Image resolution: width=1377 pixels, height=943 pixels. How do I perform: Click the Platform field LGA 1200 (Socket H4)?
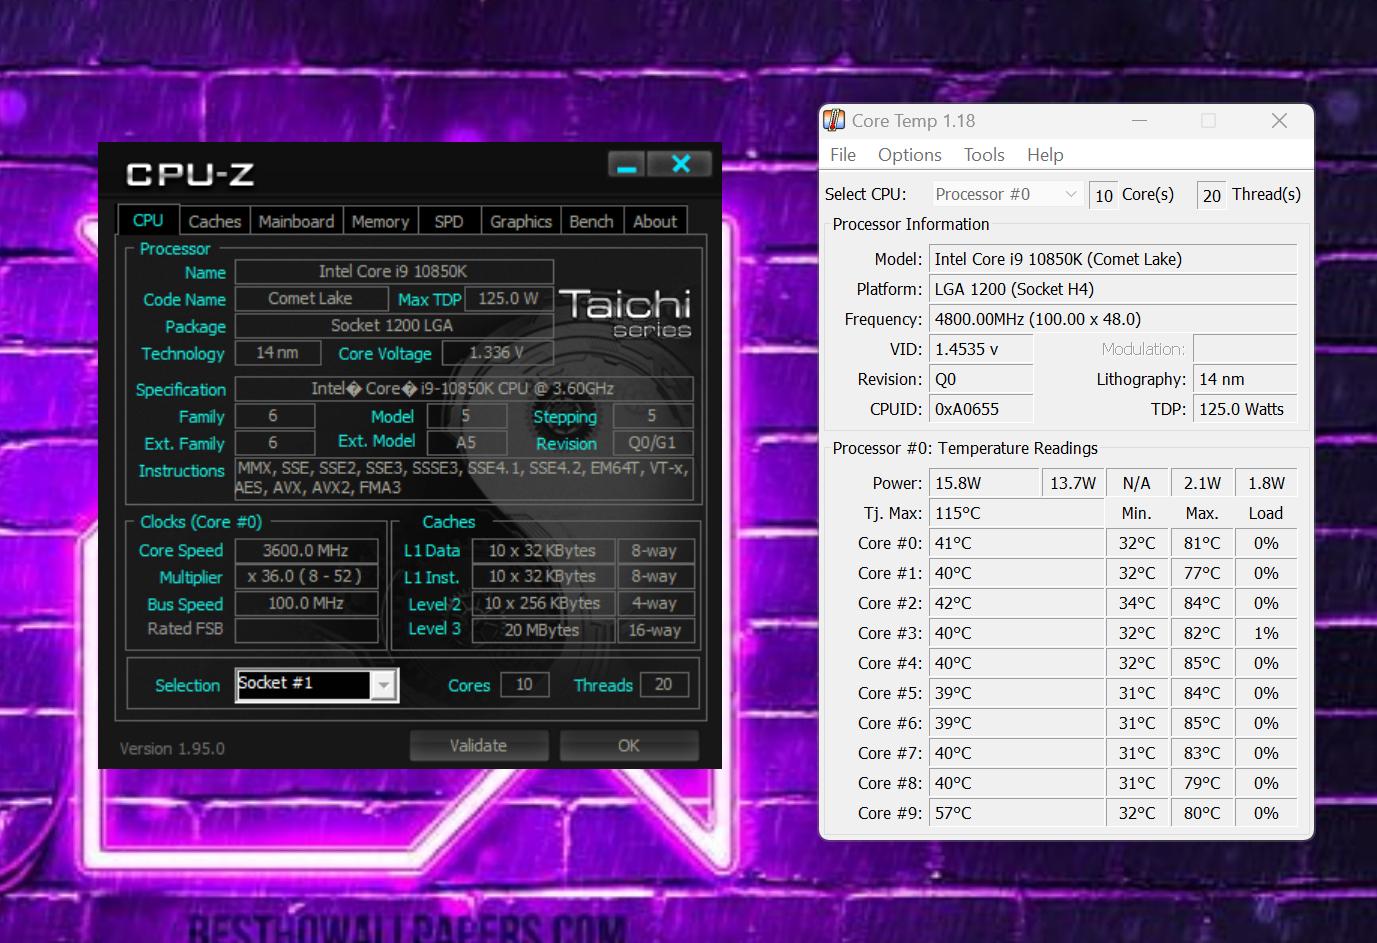(x=1113, y=289)
